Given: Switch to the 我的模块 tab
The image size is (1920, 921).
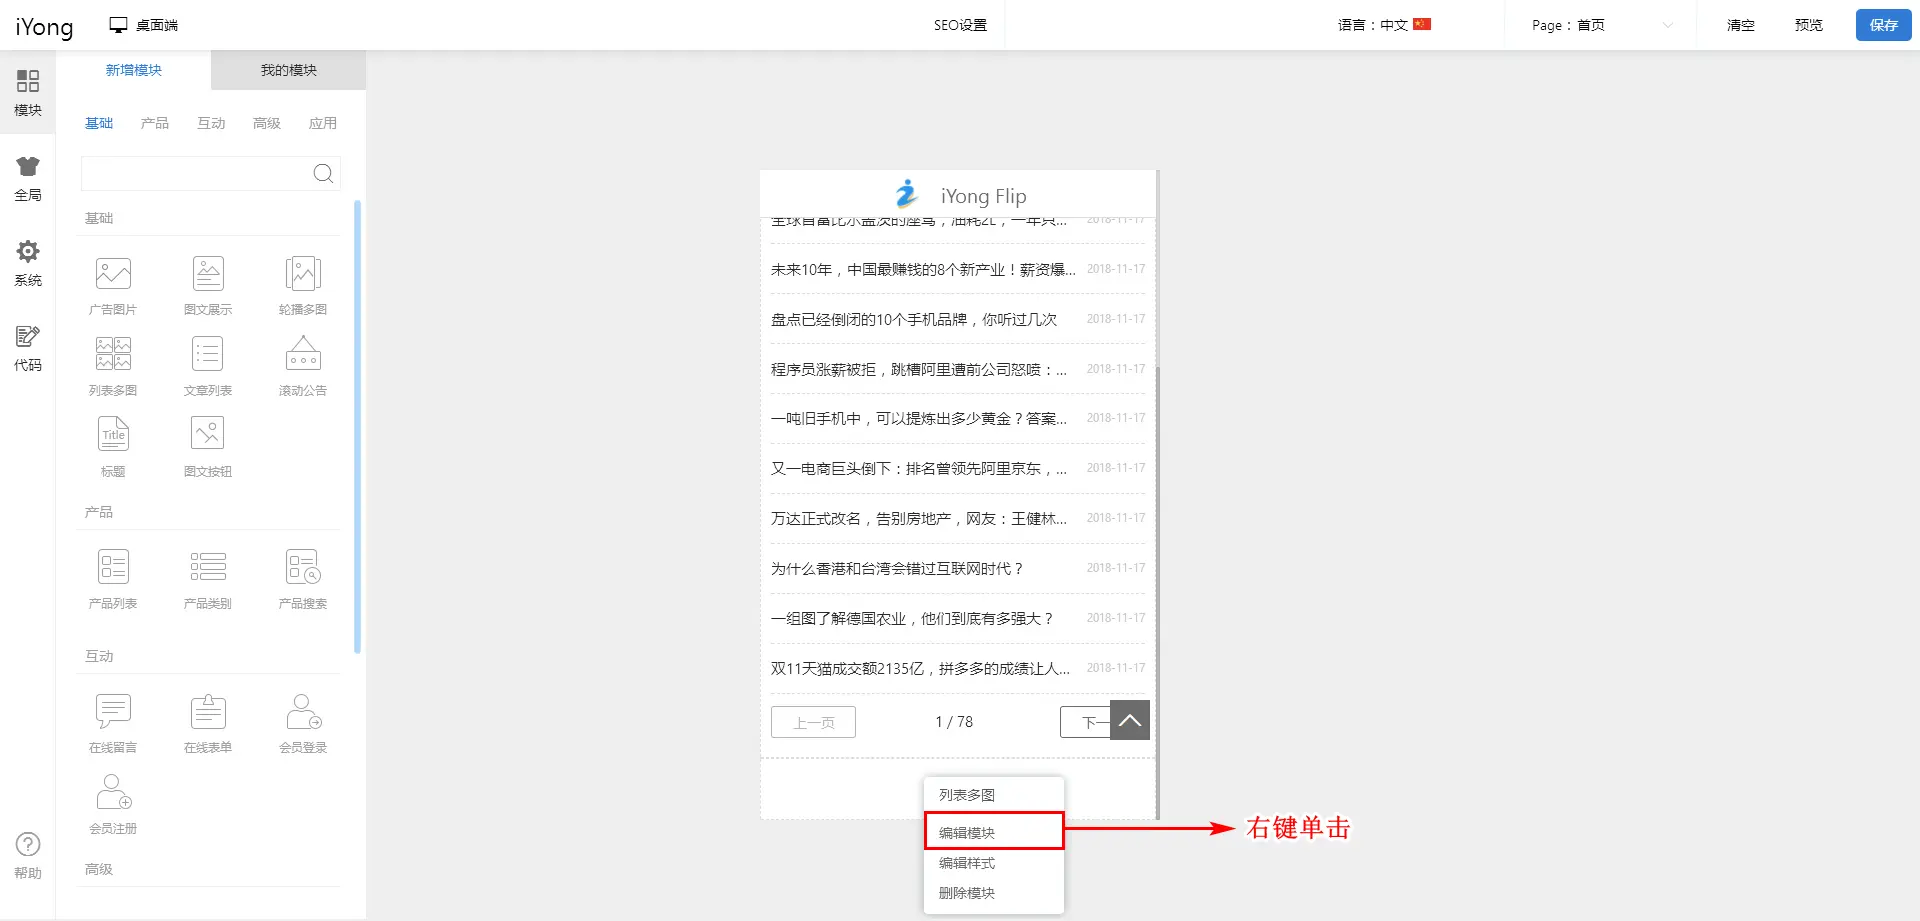Looking at the screenshot, I should (288, 70).
